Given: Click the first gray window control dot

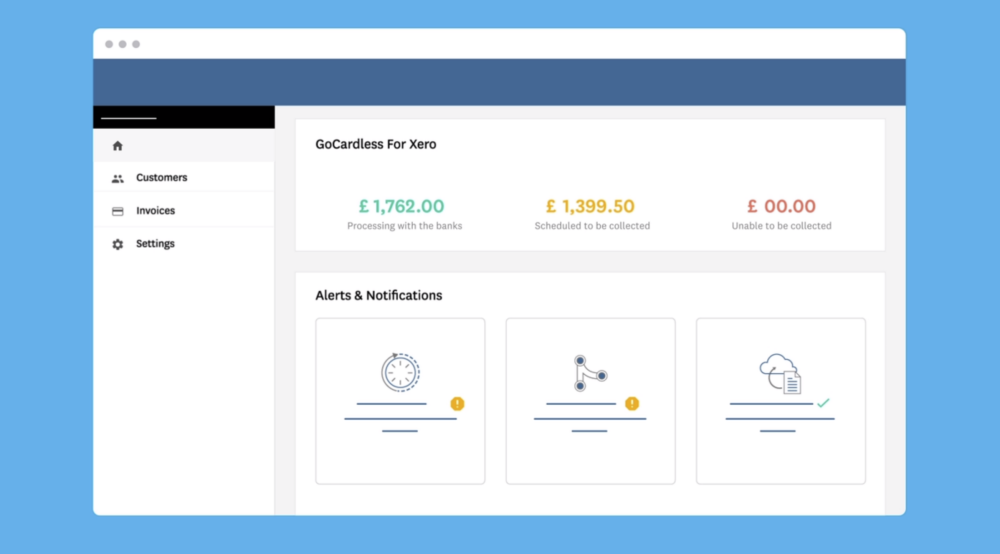Looking at the screenshot, I should (x=109, y=44).
